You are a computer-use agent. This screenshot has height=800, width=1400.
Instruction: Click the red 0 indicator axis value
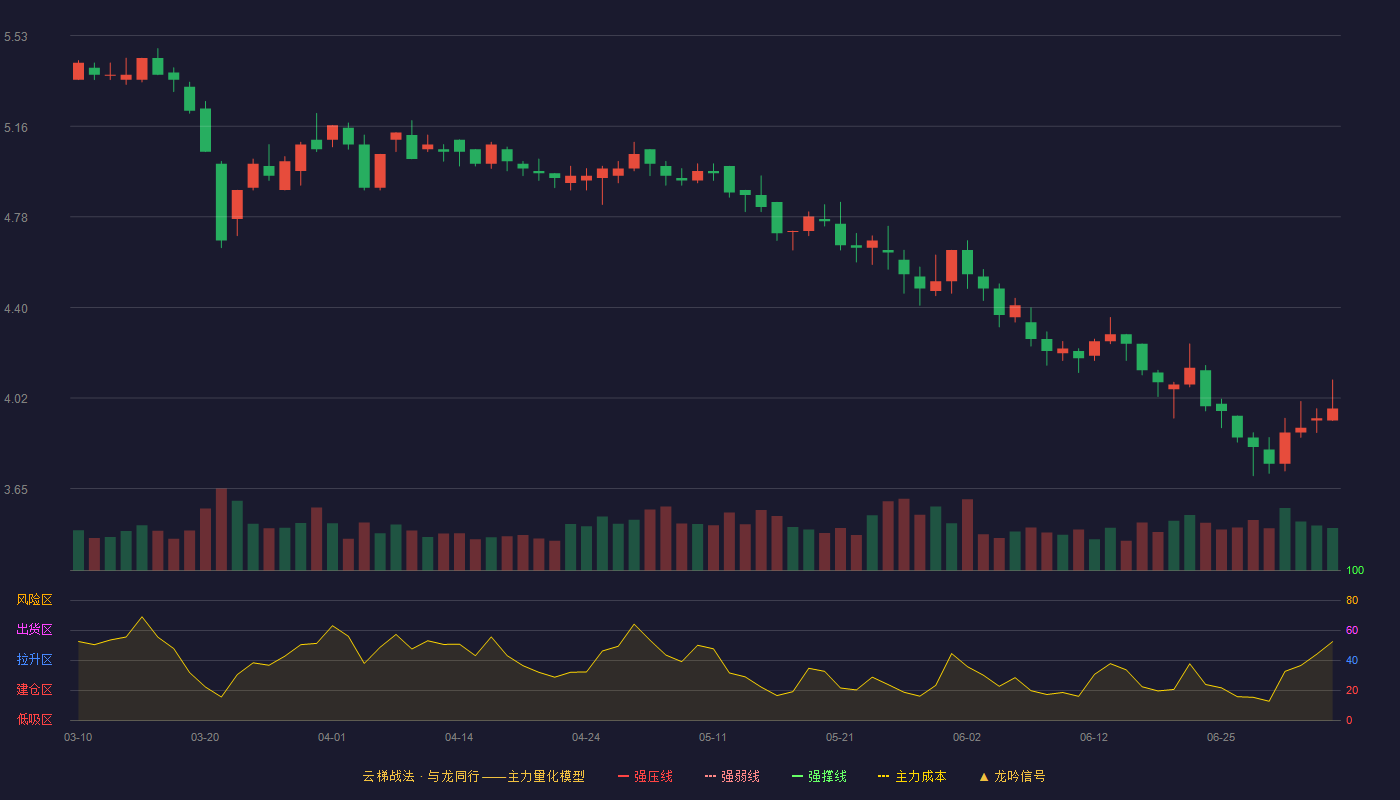coord(1349,720)
